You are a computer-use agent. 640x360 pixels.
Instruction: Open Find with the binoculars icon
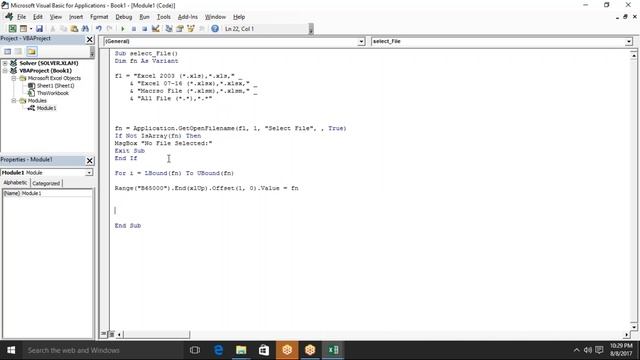pos(85,29)
